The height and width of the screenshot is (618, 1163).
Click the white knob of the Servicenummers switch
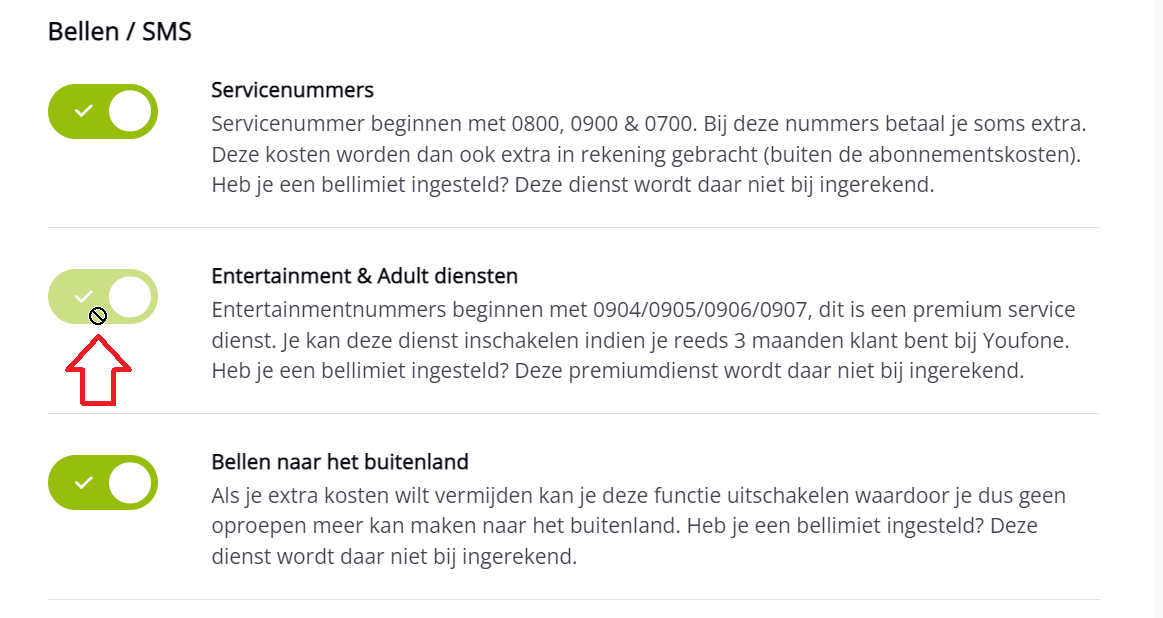tap(130, 111)
